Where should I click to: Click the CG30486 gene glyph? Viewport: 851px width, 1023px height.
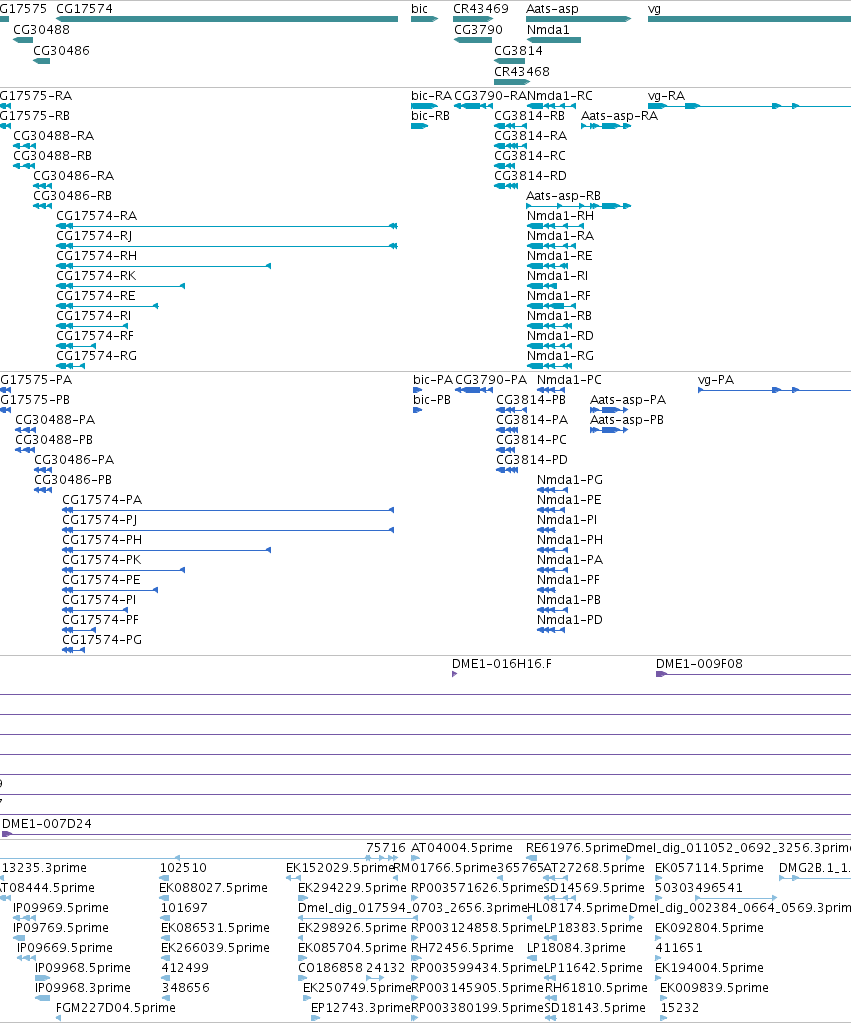click(x=42, y=61)
